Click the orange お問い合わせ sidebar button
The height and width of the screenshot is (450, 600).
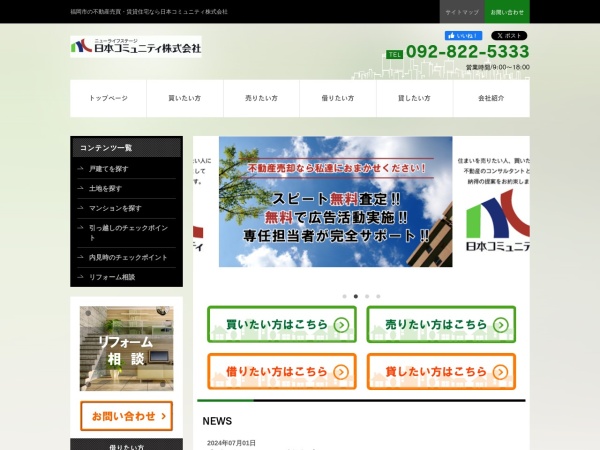(126, 416)
